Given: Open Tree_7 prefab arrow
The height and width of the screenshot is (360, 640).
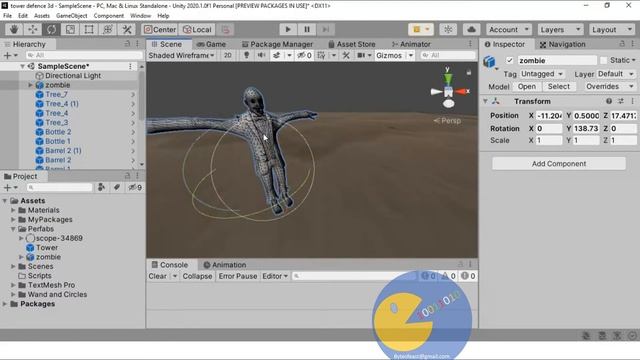Looking at the screenshot, I should click(x=133, y=94).
